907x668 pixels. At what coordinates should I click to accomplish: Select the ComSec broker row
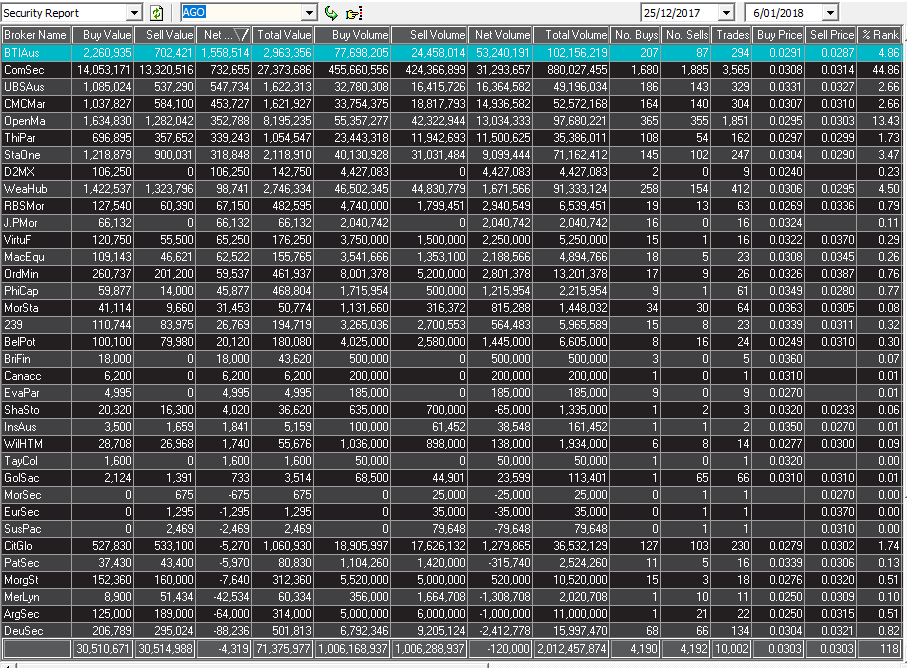(452, 70)
